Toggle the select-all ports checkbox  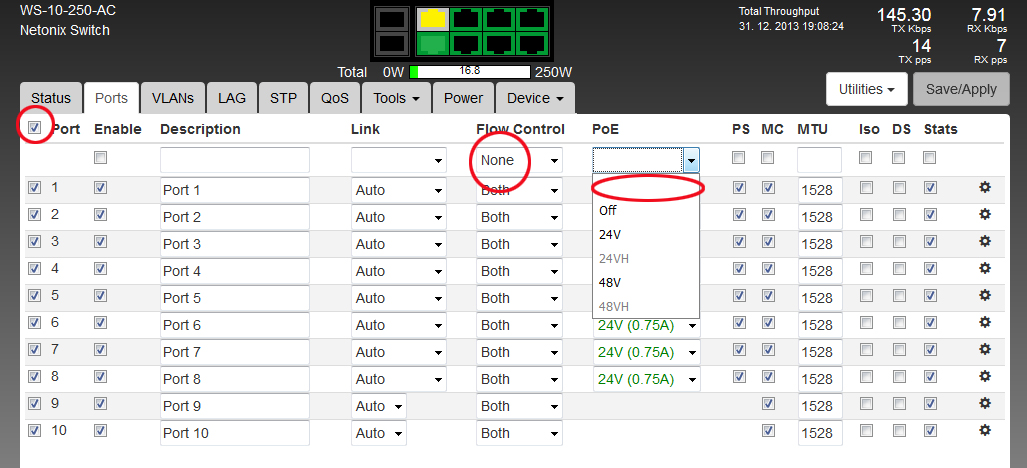(35, 128)
